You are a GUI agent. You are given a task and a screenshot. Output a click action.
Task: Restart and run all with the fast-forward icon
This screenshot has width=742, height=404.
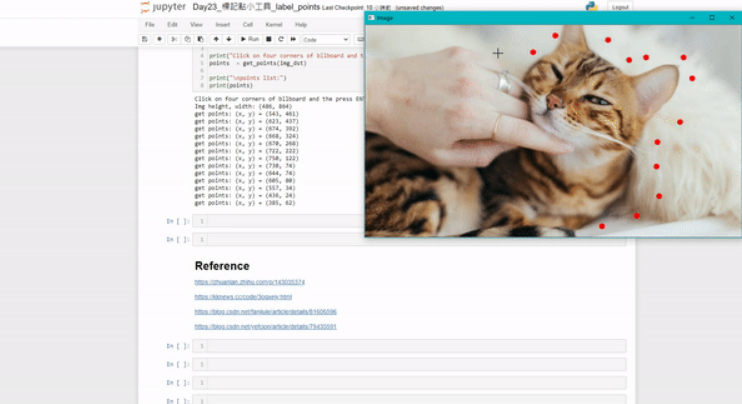(293, 39)
